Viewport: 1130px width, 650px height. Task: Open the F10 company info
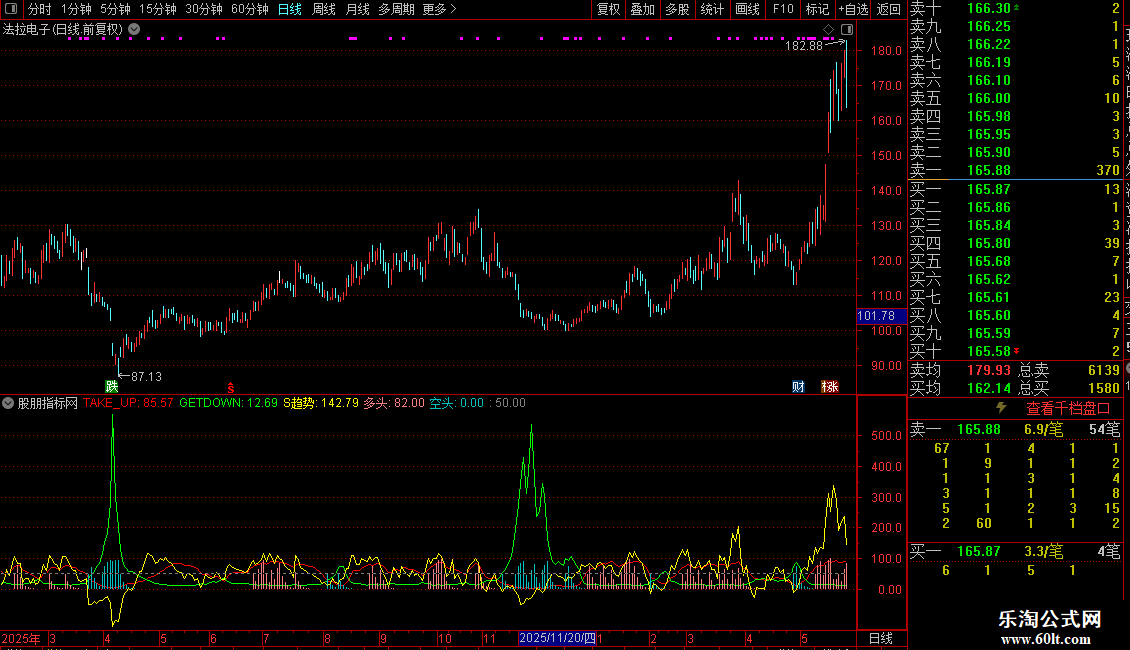783,9
